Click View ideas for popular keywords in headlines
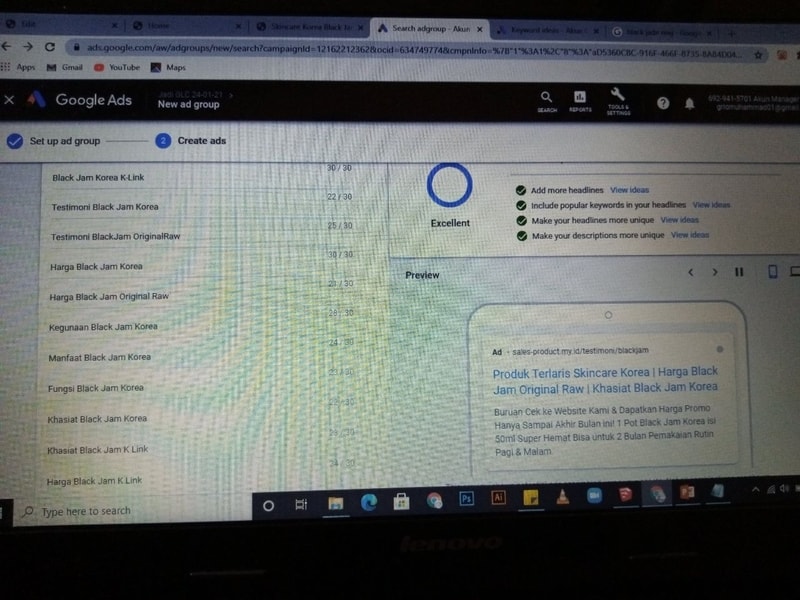The height and width of the screenshot is (600, 800). [x=711, y=205]
